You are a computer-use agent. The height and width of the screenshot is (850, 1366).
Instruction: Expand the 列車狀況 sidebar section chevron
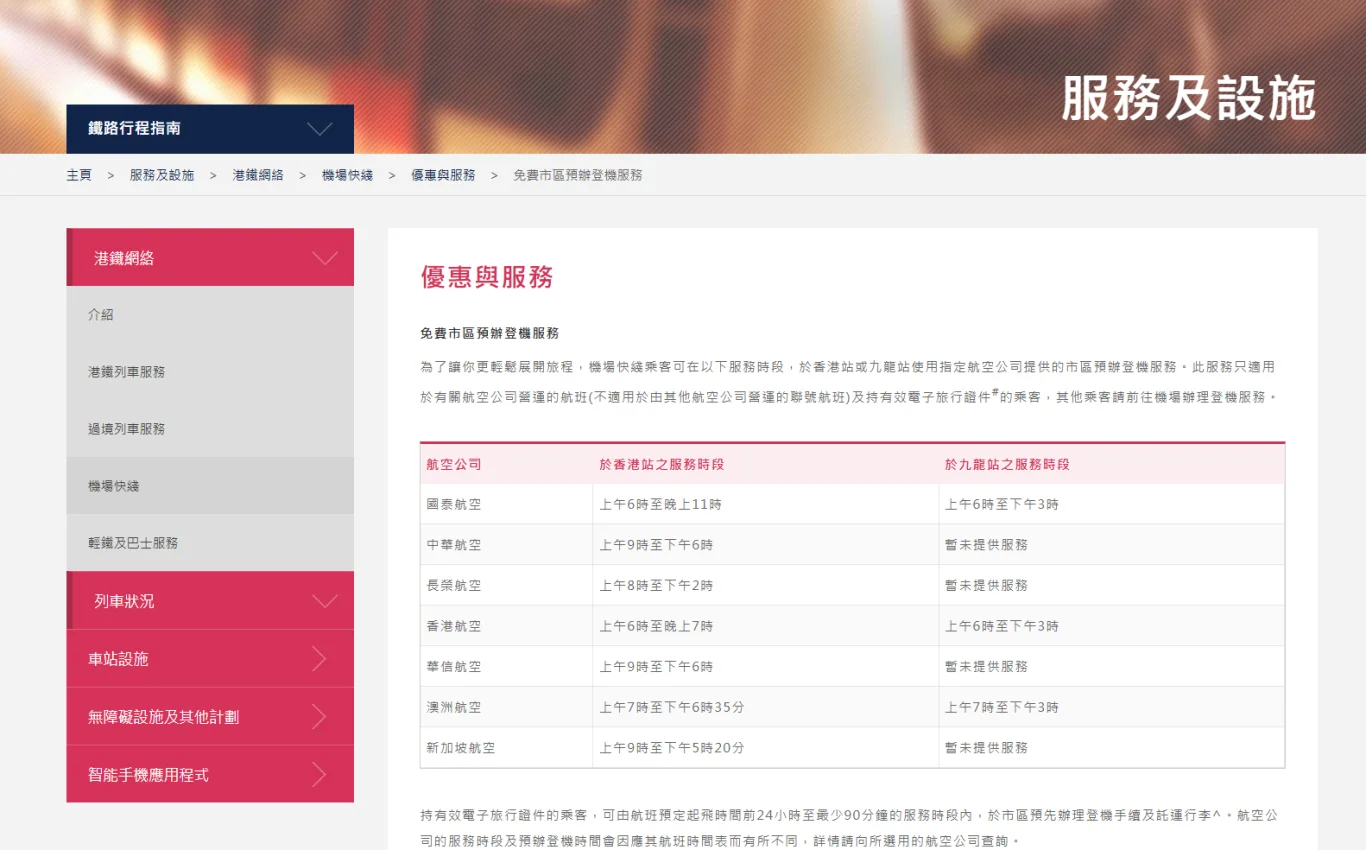click(324, 601)
